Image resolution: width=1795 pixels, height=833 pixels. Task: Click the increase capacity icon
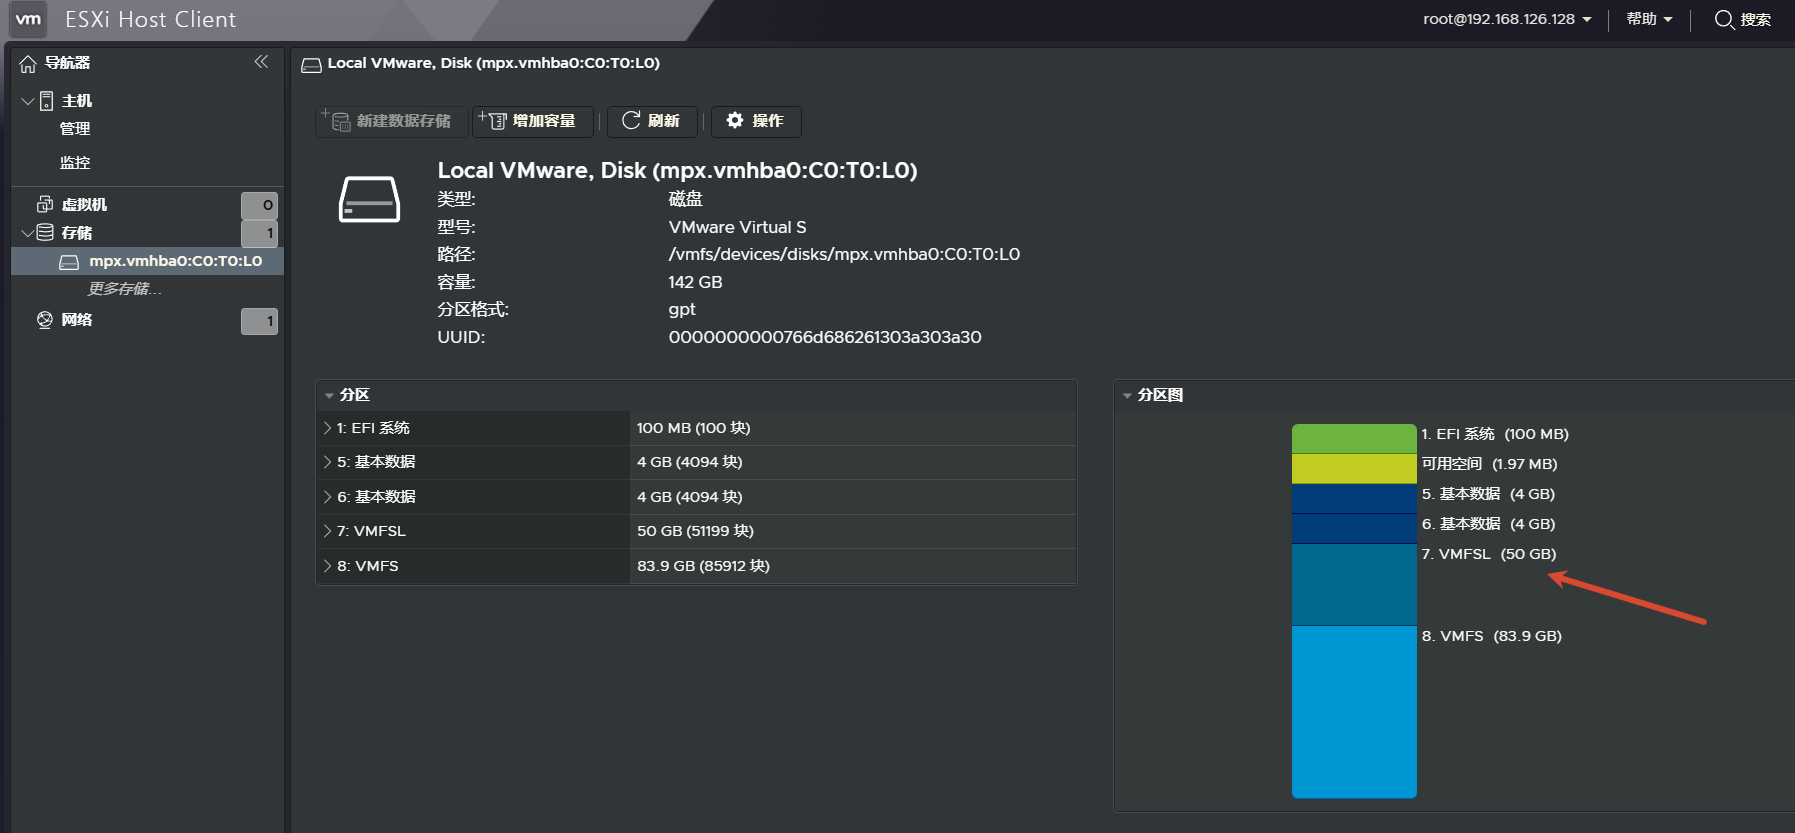click(492, 120)
